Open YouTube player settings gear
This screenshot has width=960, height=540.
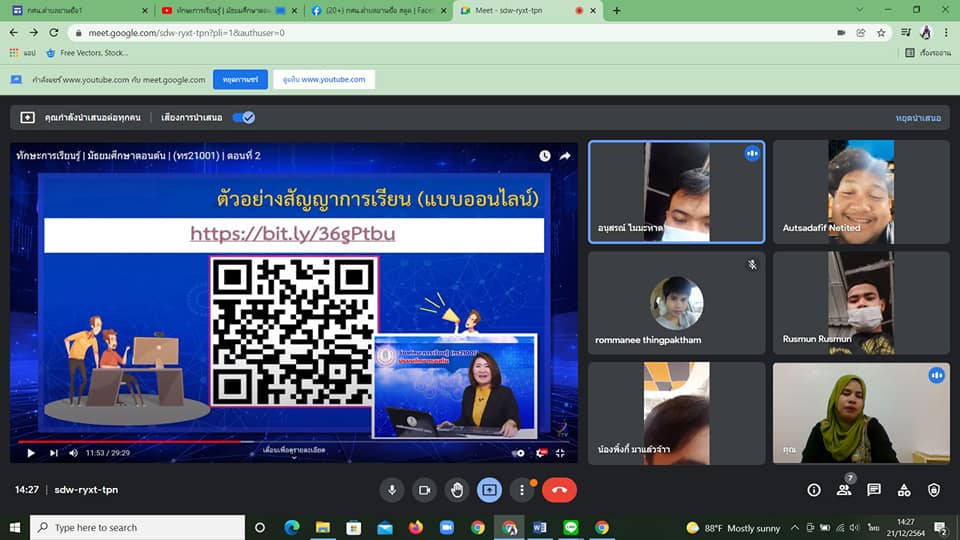tap(518, 453)
